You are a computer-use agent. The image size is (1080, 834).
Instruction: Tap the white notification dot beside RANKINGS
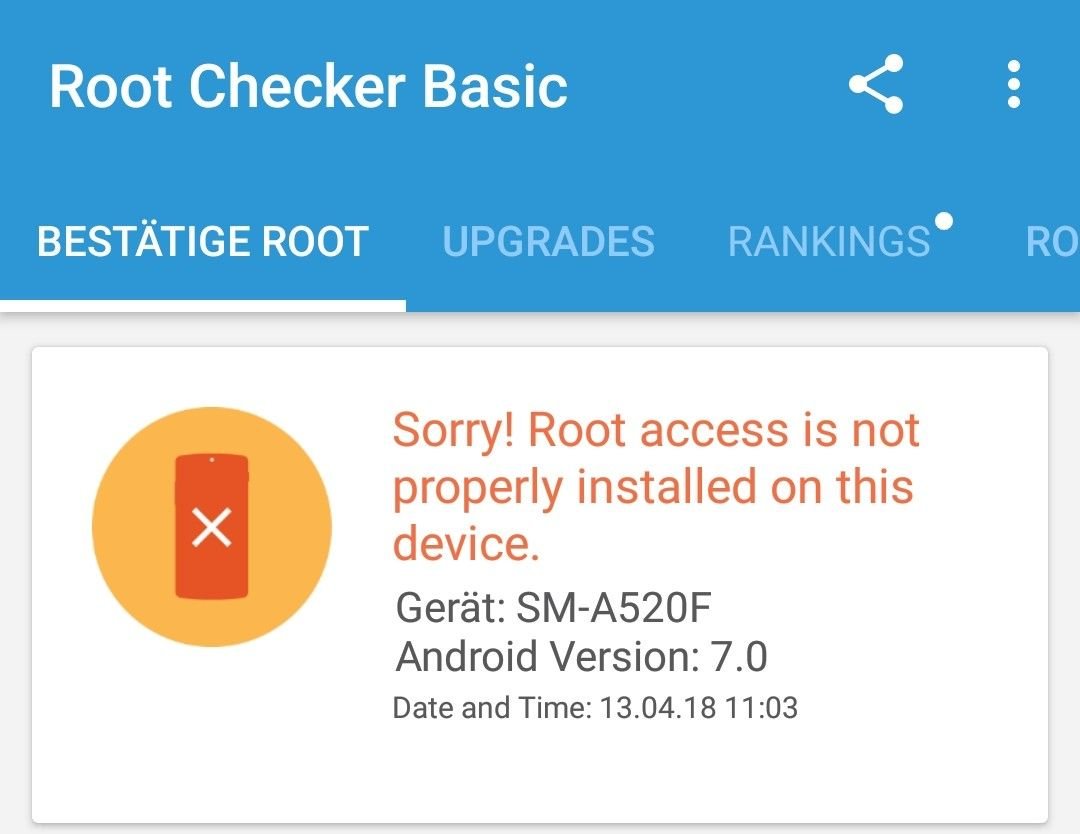(x=944, y=221)
